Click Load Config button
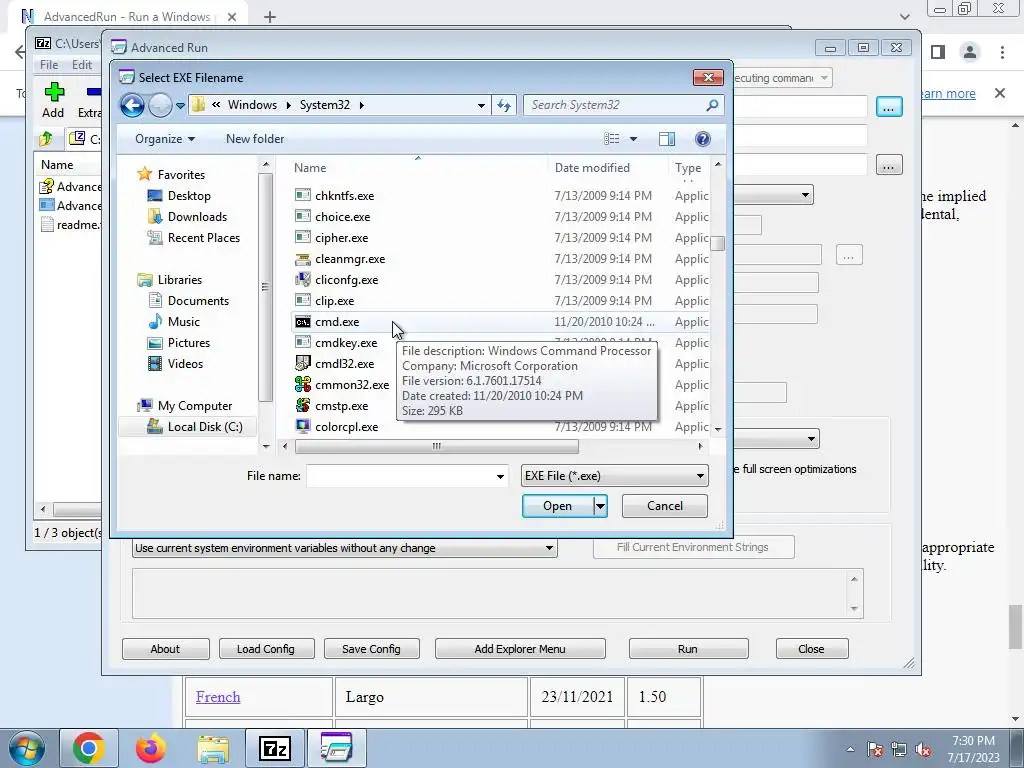The height and width of the screenshot is (768, 1024). [x=266, y=648]
